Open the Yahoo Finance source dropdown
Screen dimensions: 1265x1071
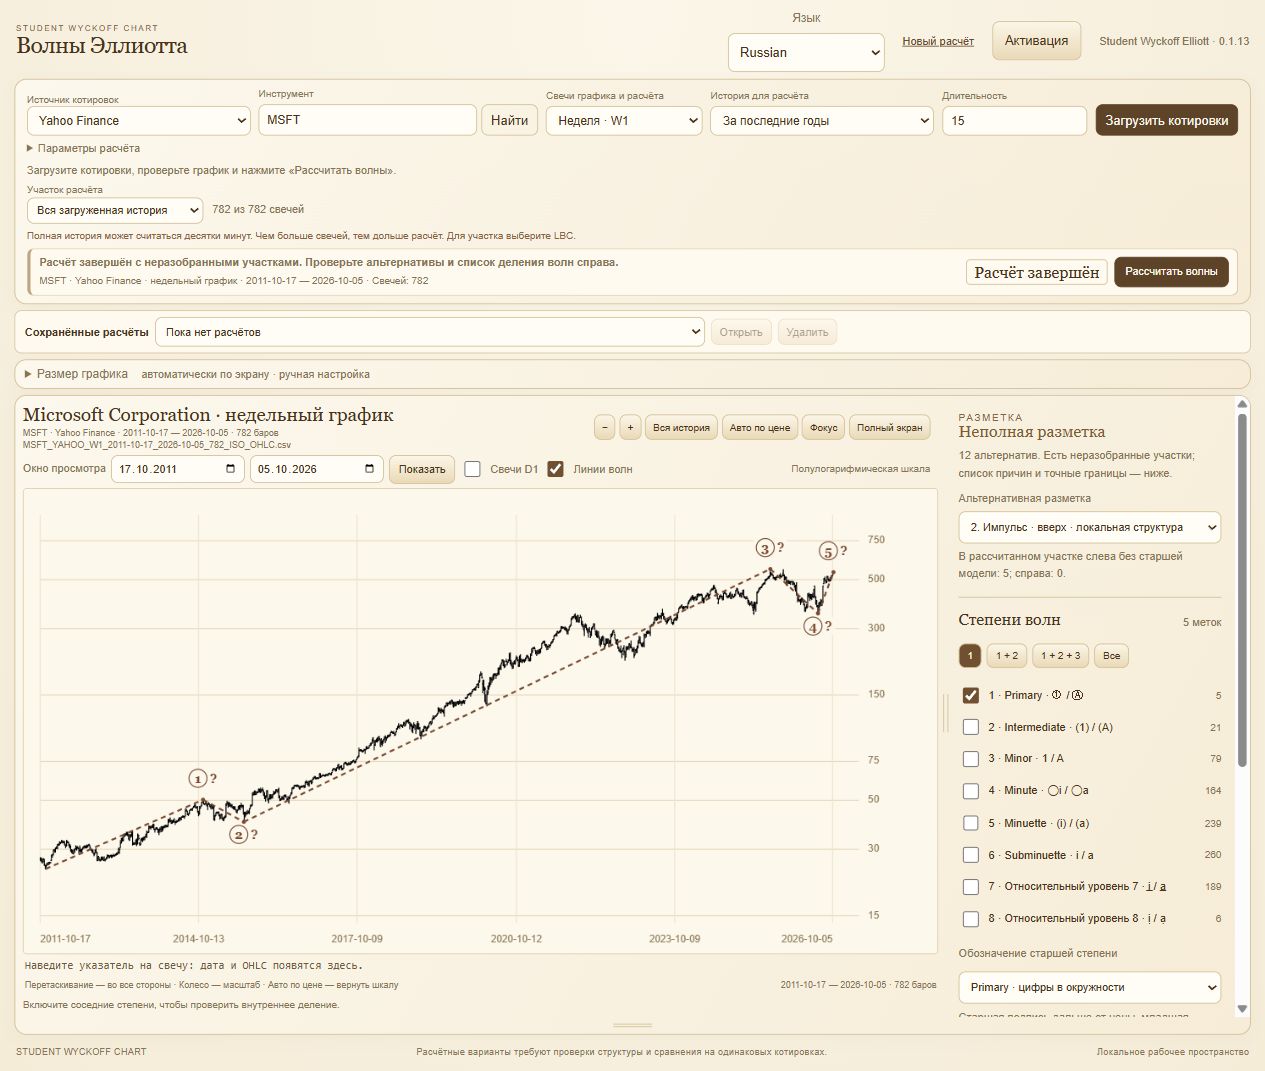click(x=139, y=121)
